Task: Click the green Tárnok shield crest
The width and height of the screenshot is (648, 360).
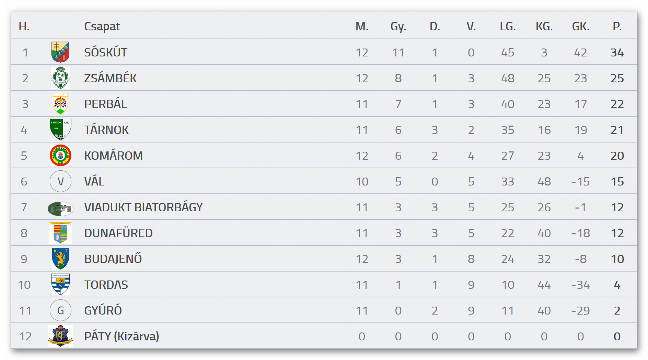Action: point(60,129)
